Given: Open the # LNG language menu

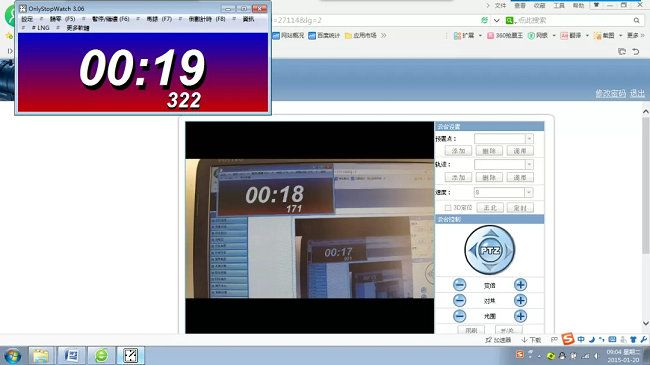Looking at the screenshot, I should (x=41, y=28).
